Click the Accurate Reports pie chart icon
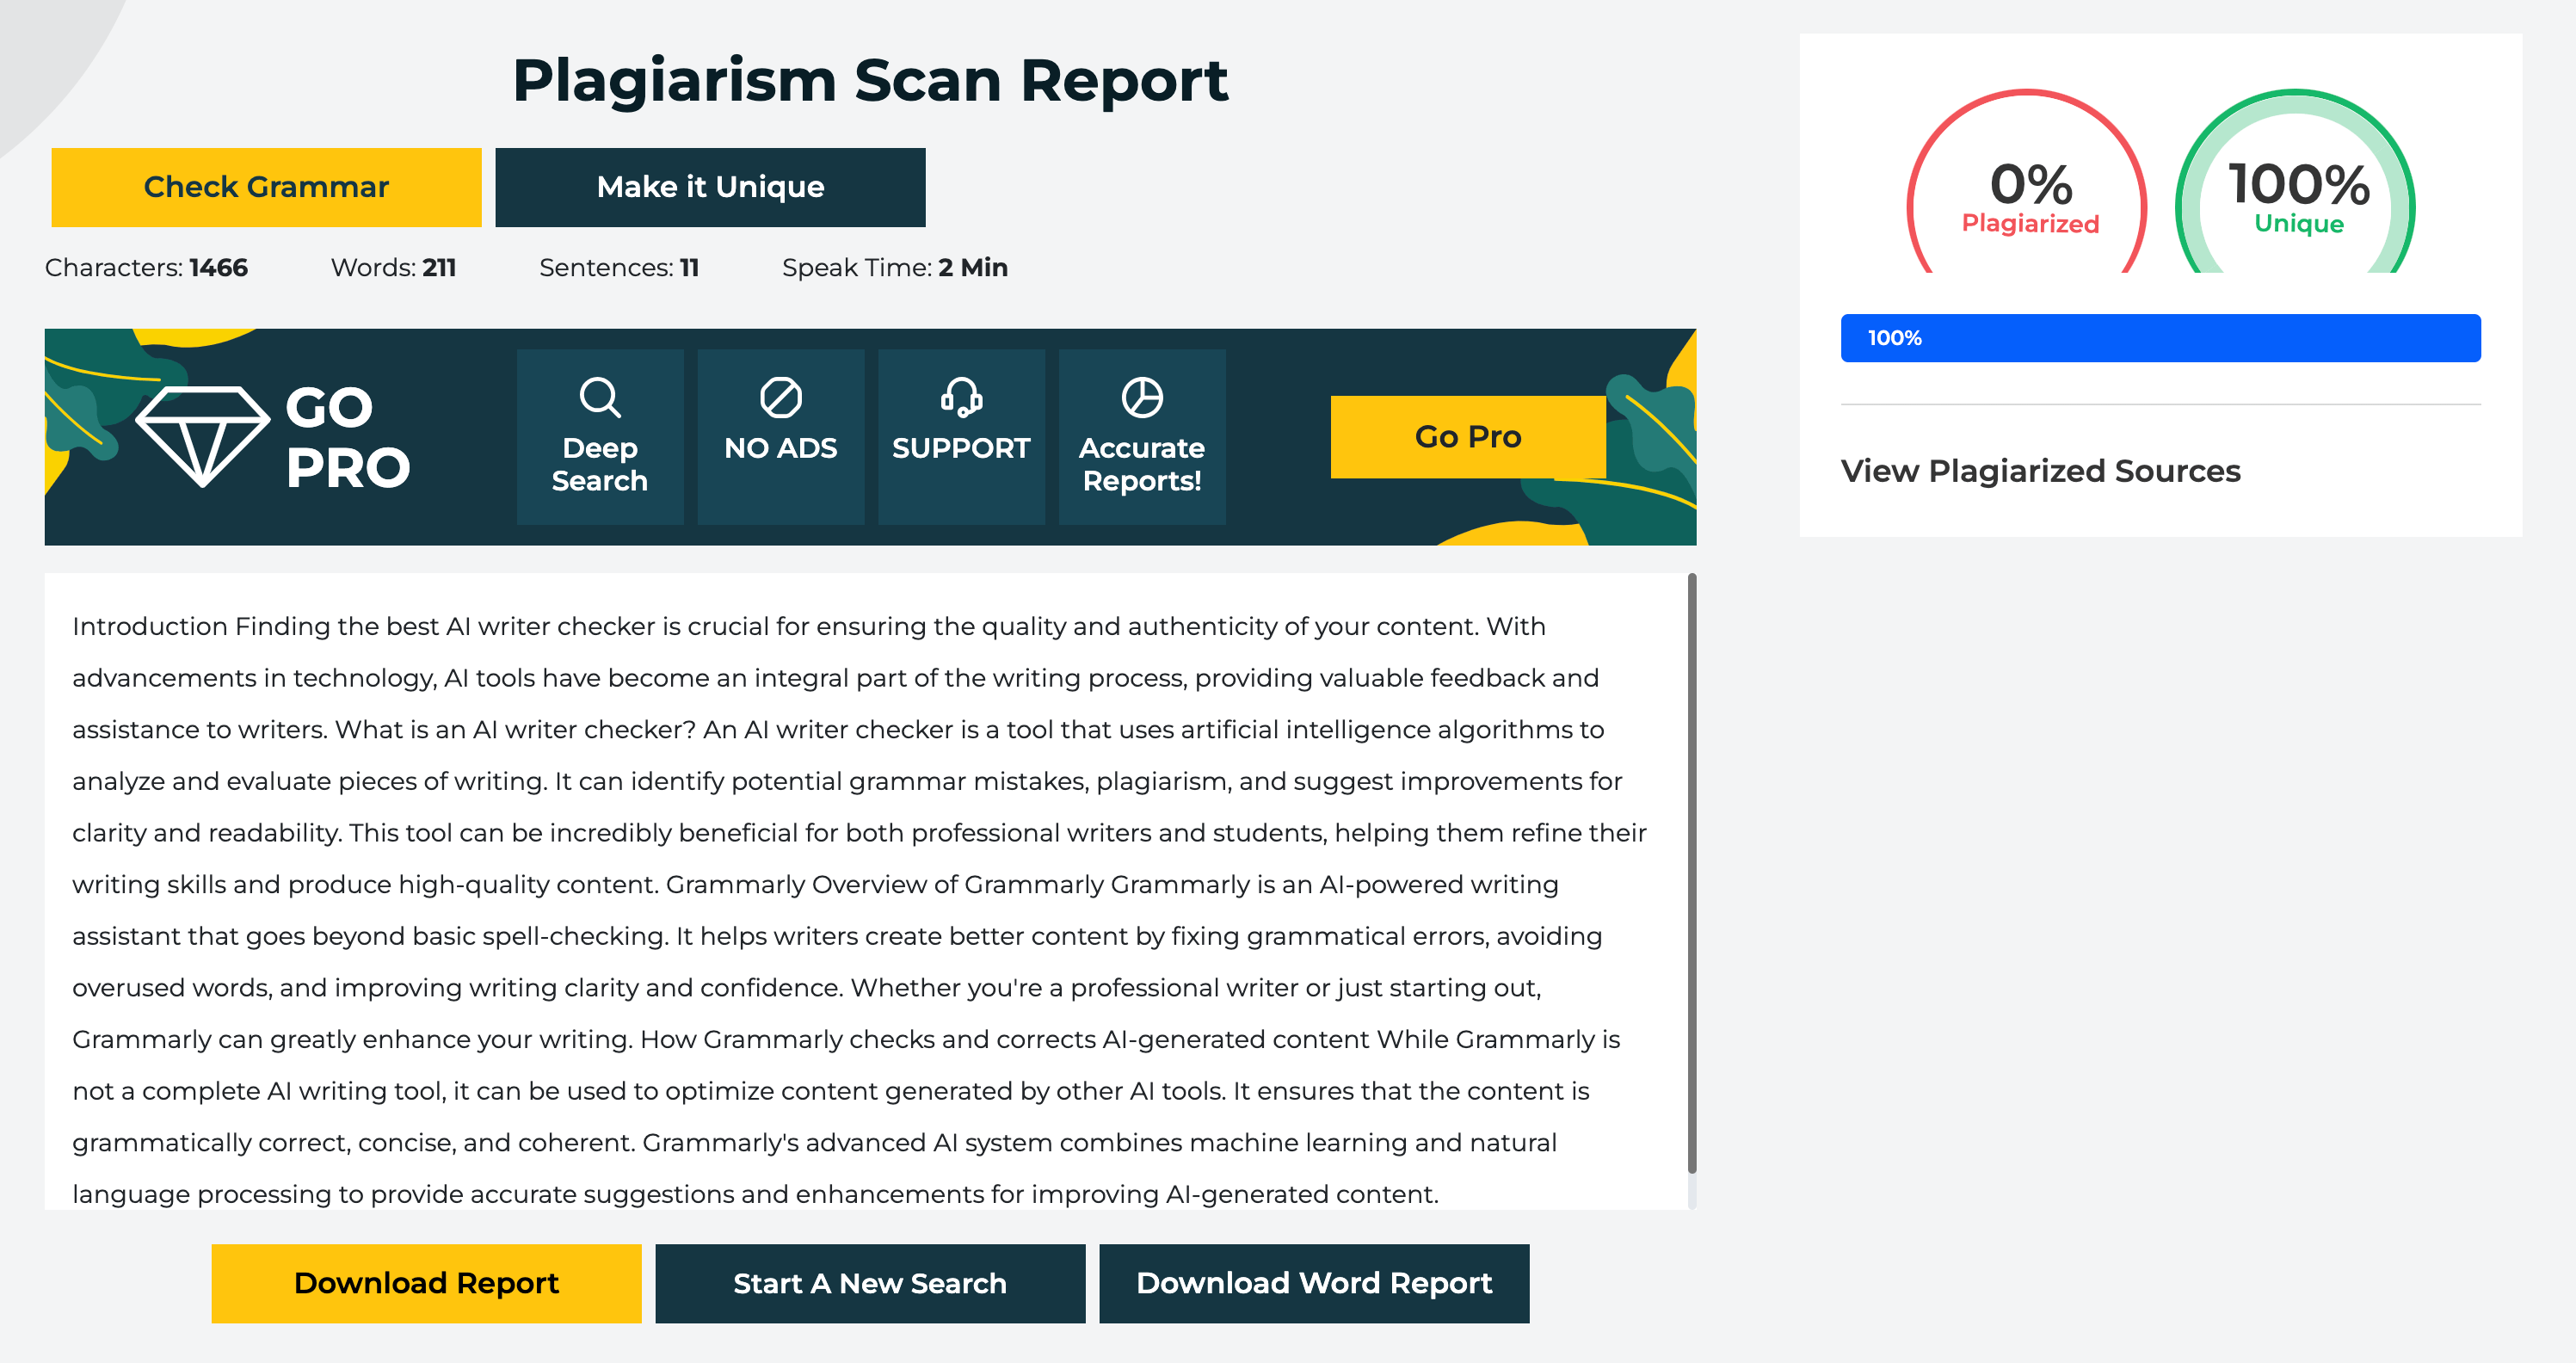2576x1363 pixels. point(1141,397)
